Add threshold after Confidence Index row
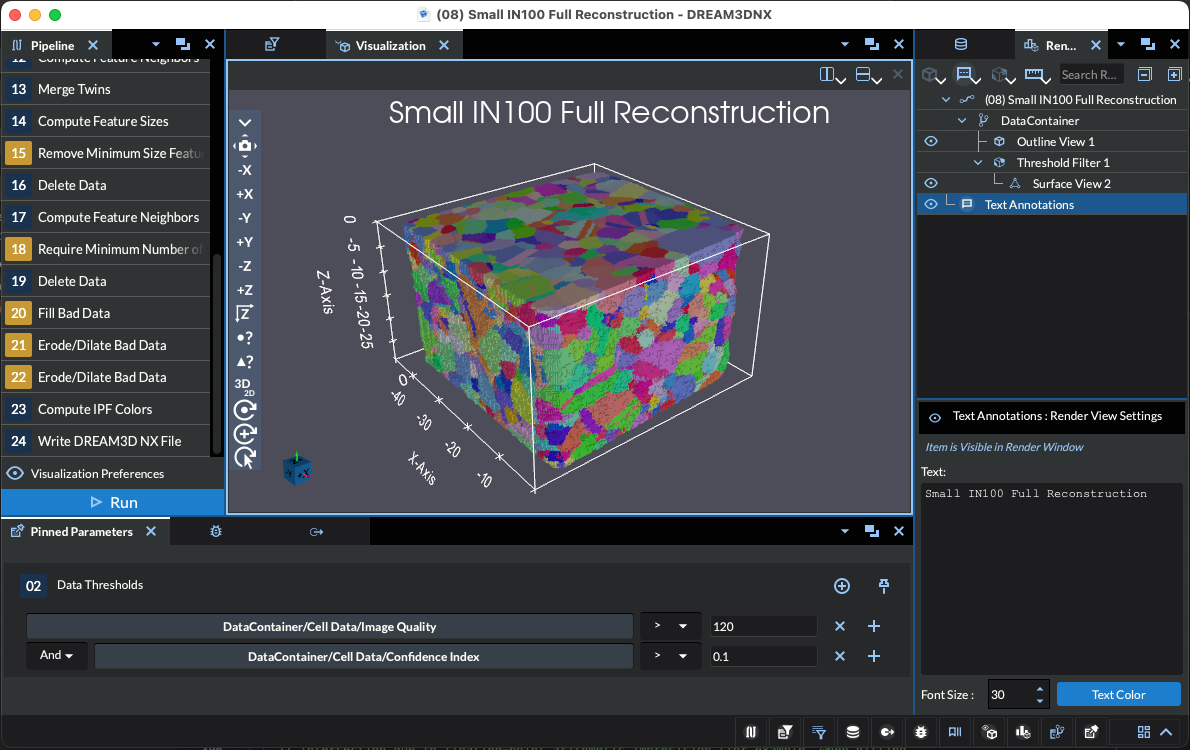 click(x=874, y=656)
